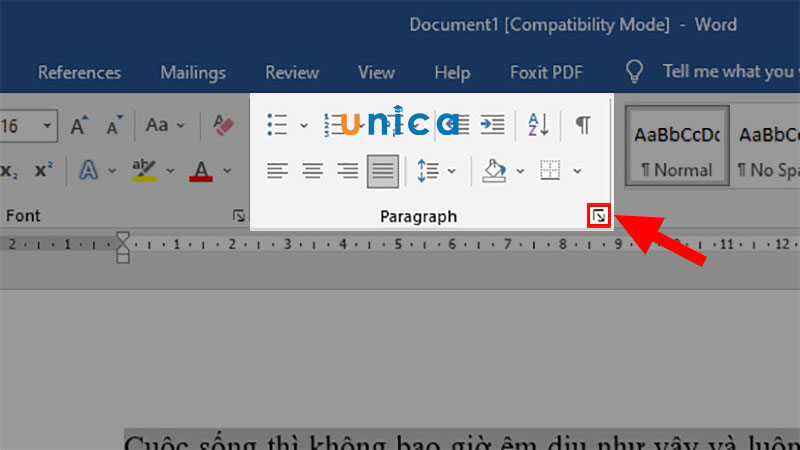Apply paragraph shading paint bucket

pyautogui.click(x=494, y=171)
